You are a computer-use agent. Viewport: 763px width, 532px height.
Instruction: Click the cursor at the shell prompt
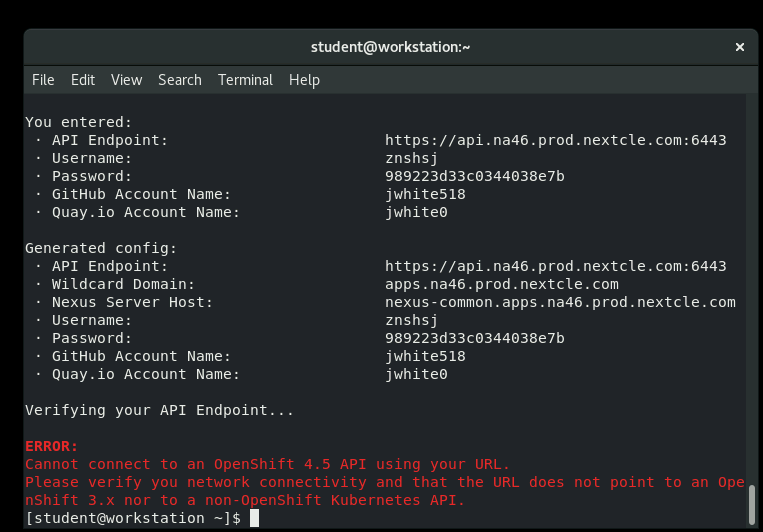254,518
